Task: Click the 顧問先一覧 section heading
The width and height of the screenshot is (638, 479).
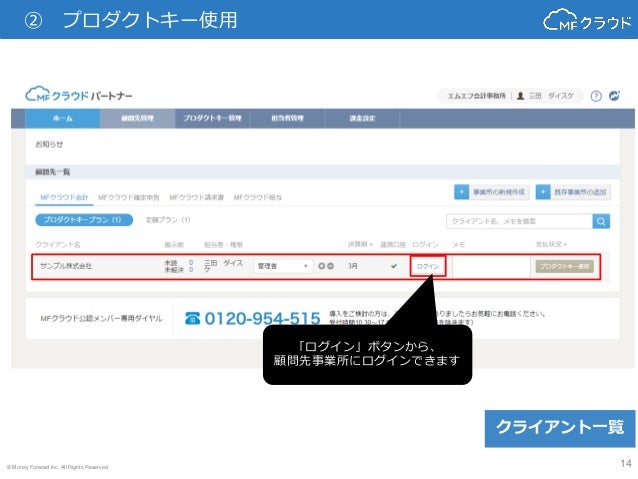Action: coord(52,172)
